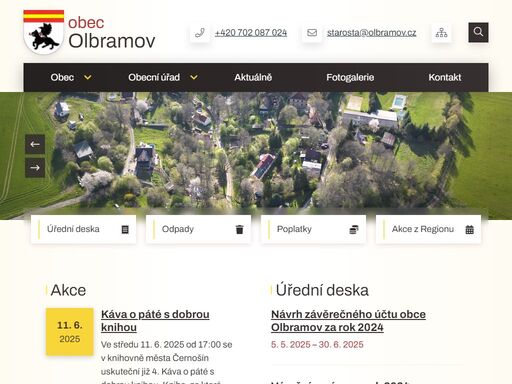Open the Akce z Regionu tile

point(428,229)
